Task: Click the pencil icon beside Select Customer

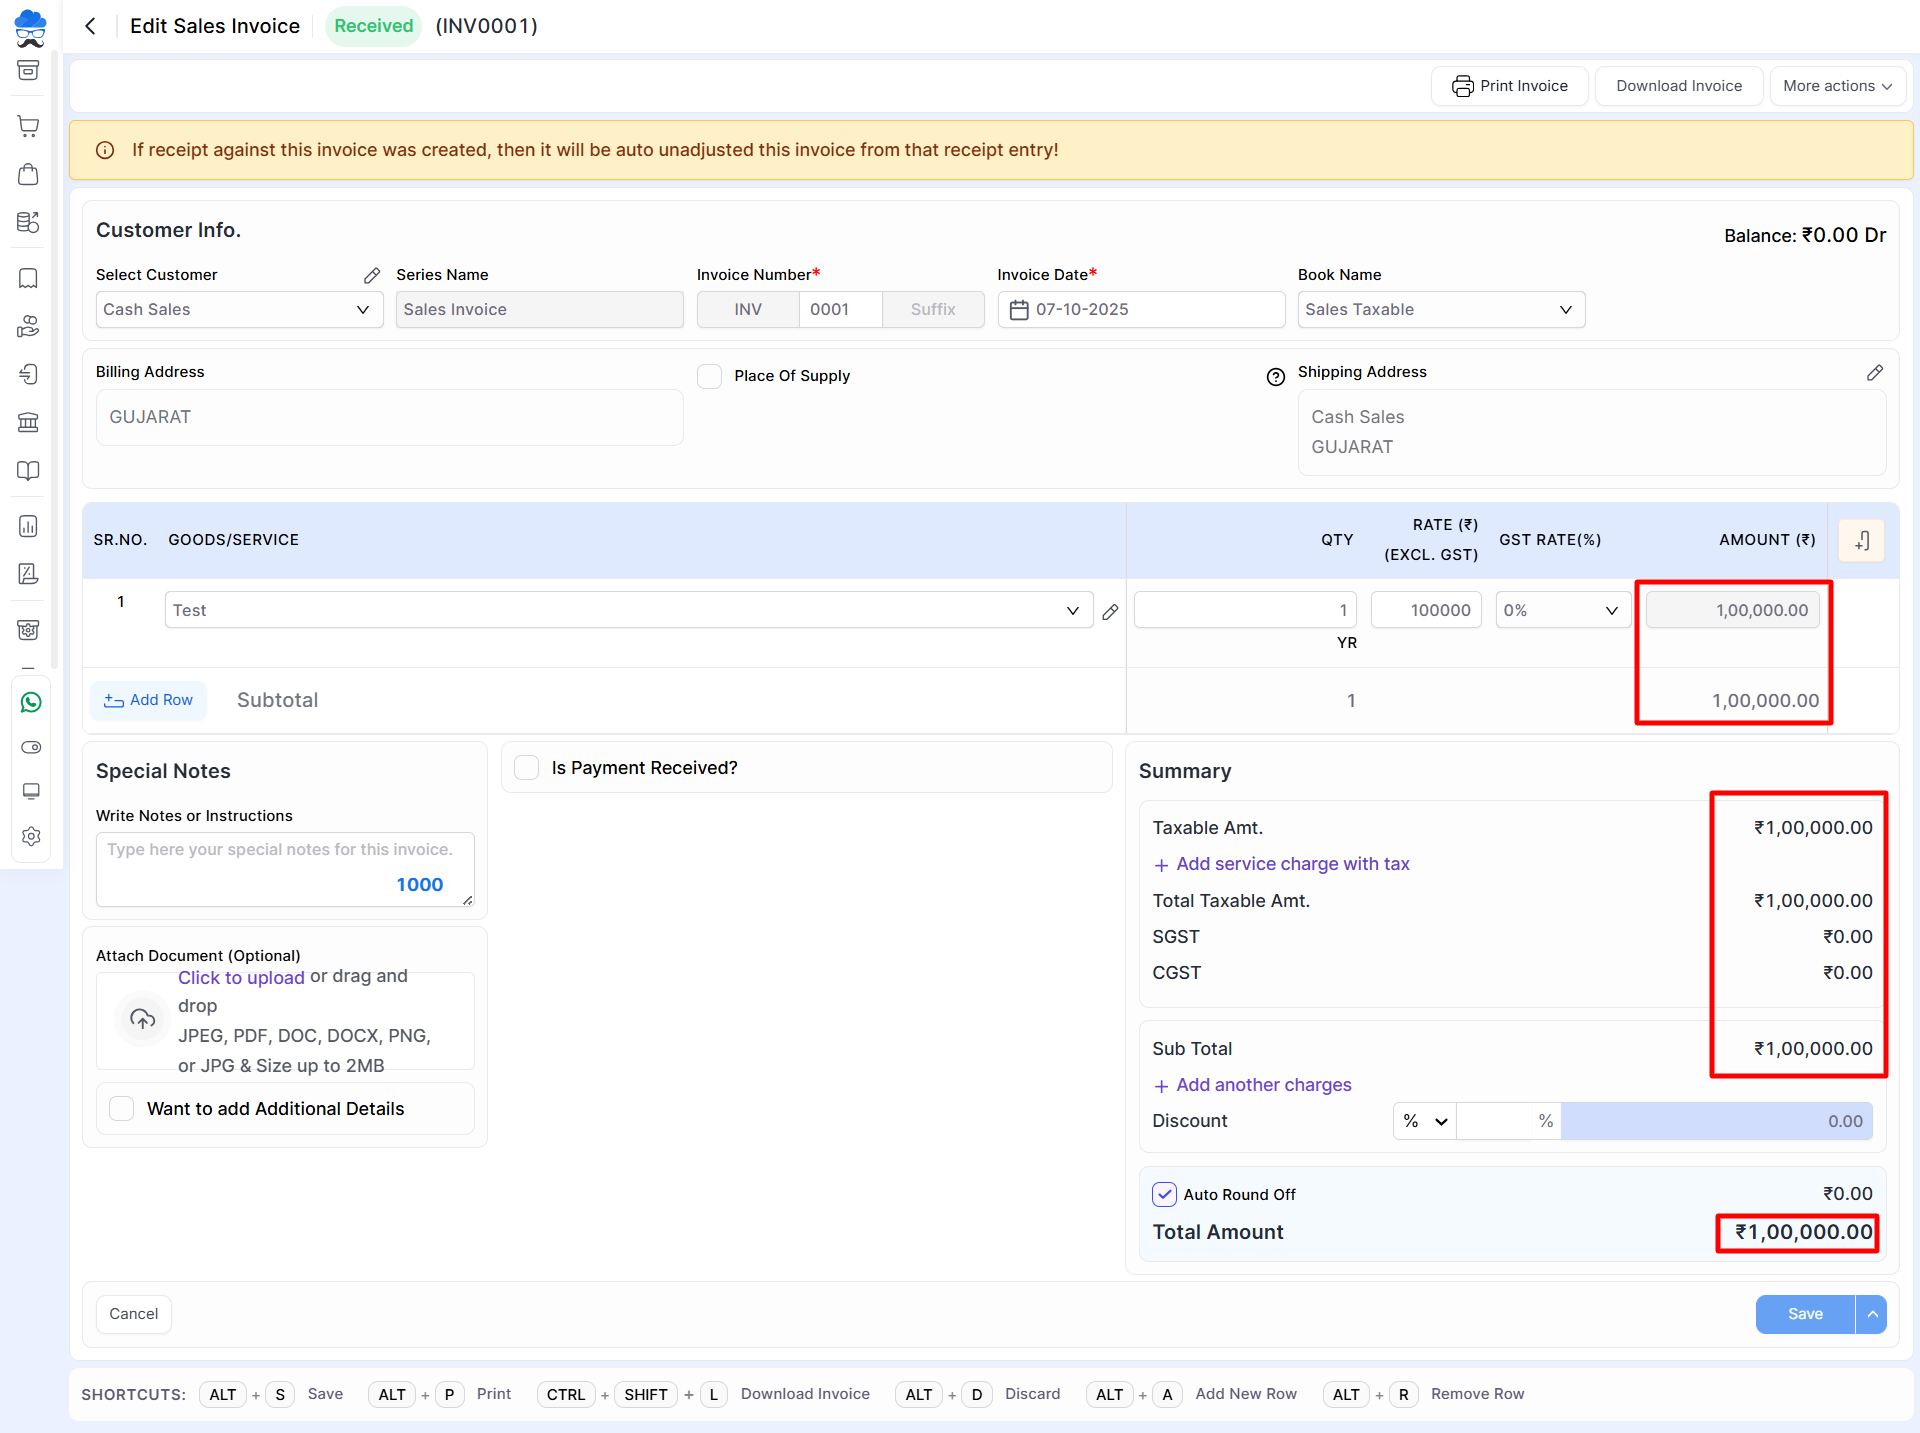Action: (372, 275)
